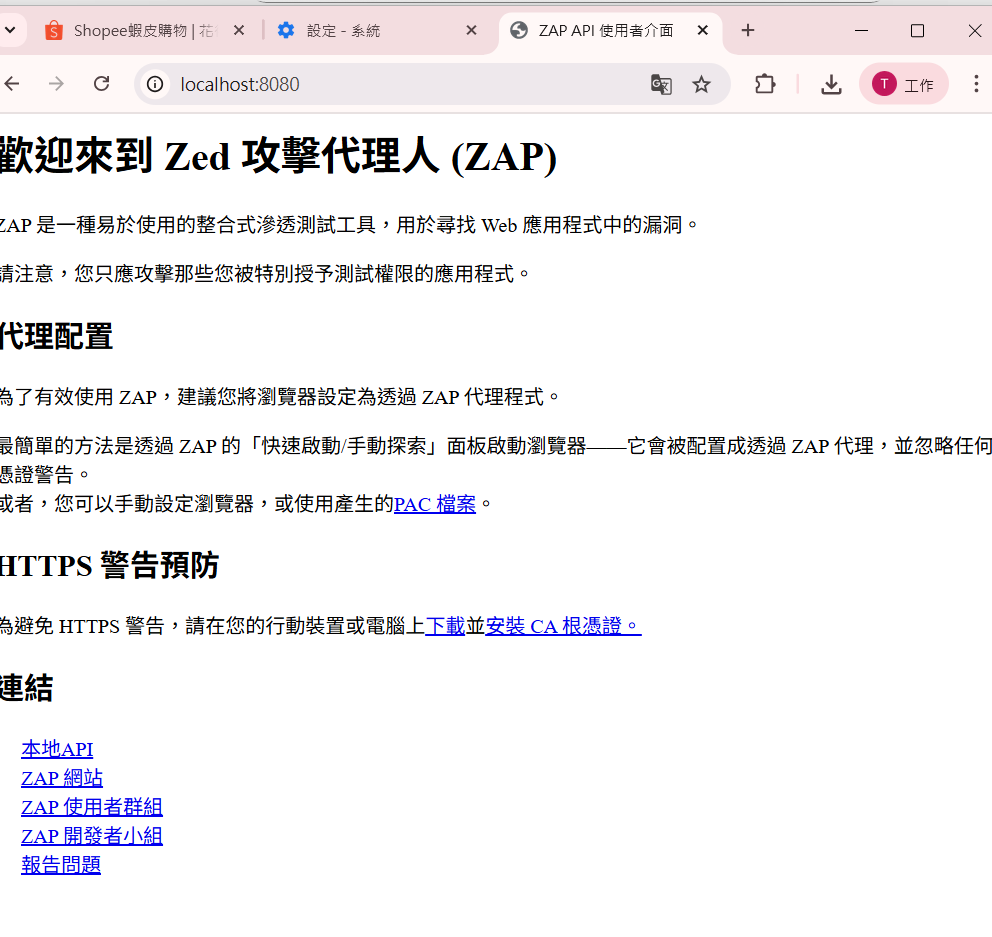Close the 設定 - 系統 tab

(471, 30)
